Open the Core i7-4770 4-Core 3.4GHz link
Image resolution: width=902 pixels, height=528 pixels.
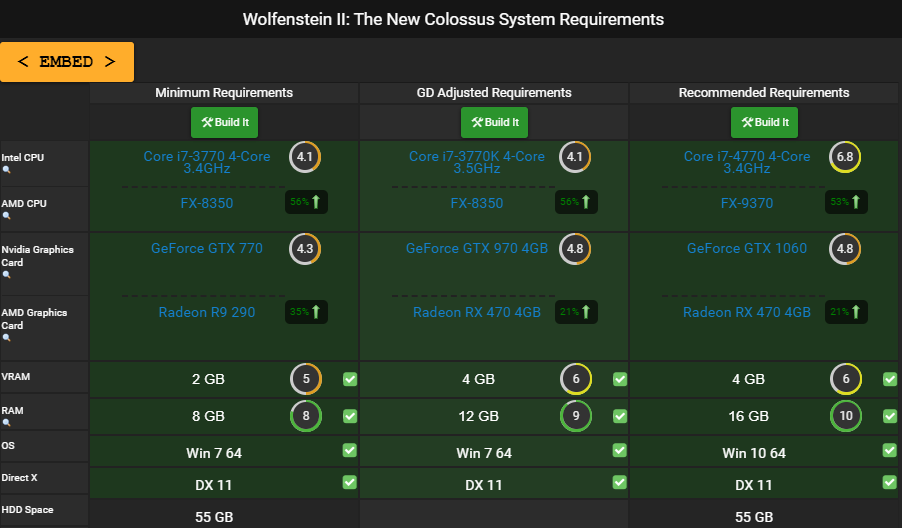(x=747, y=162)
